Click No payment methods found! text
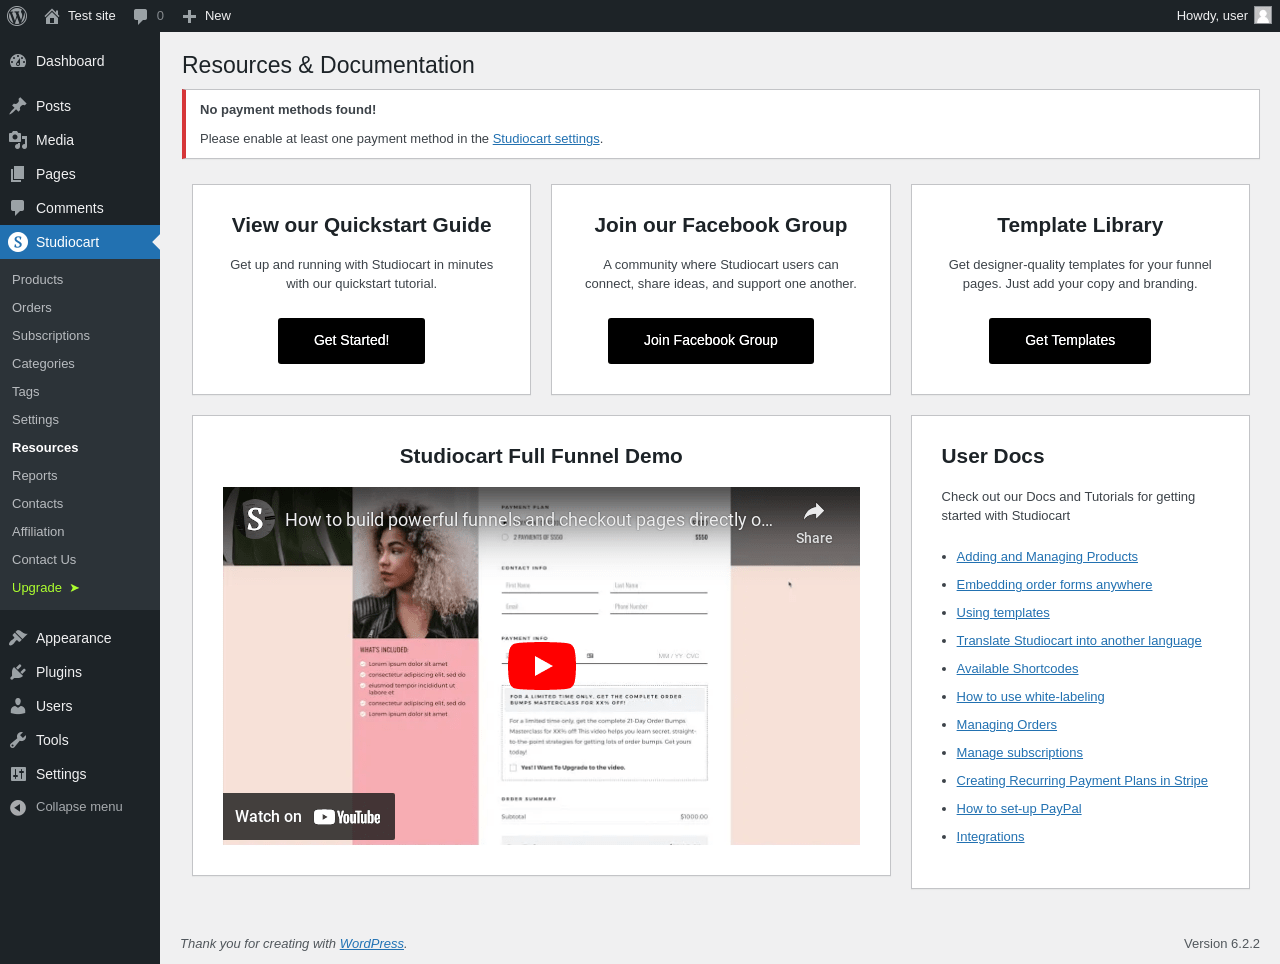Viewport: 1280px width, 964px height. pyautogui.click(x=288, y=110)
